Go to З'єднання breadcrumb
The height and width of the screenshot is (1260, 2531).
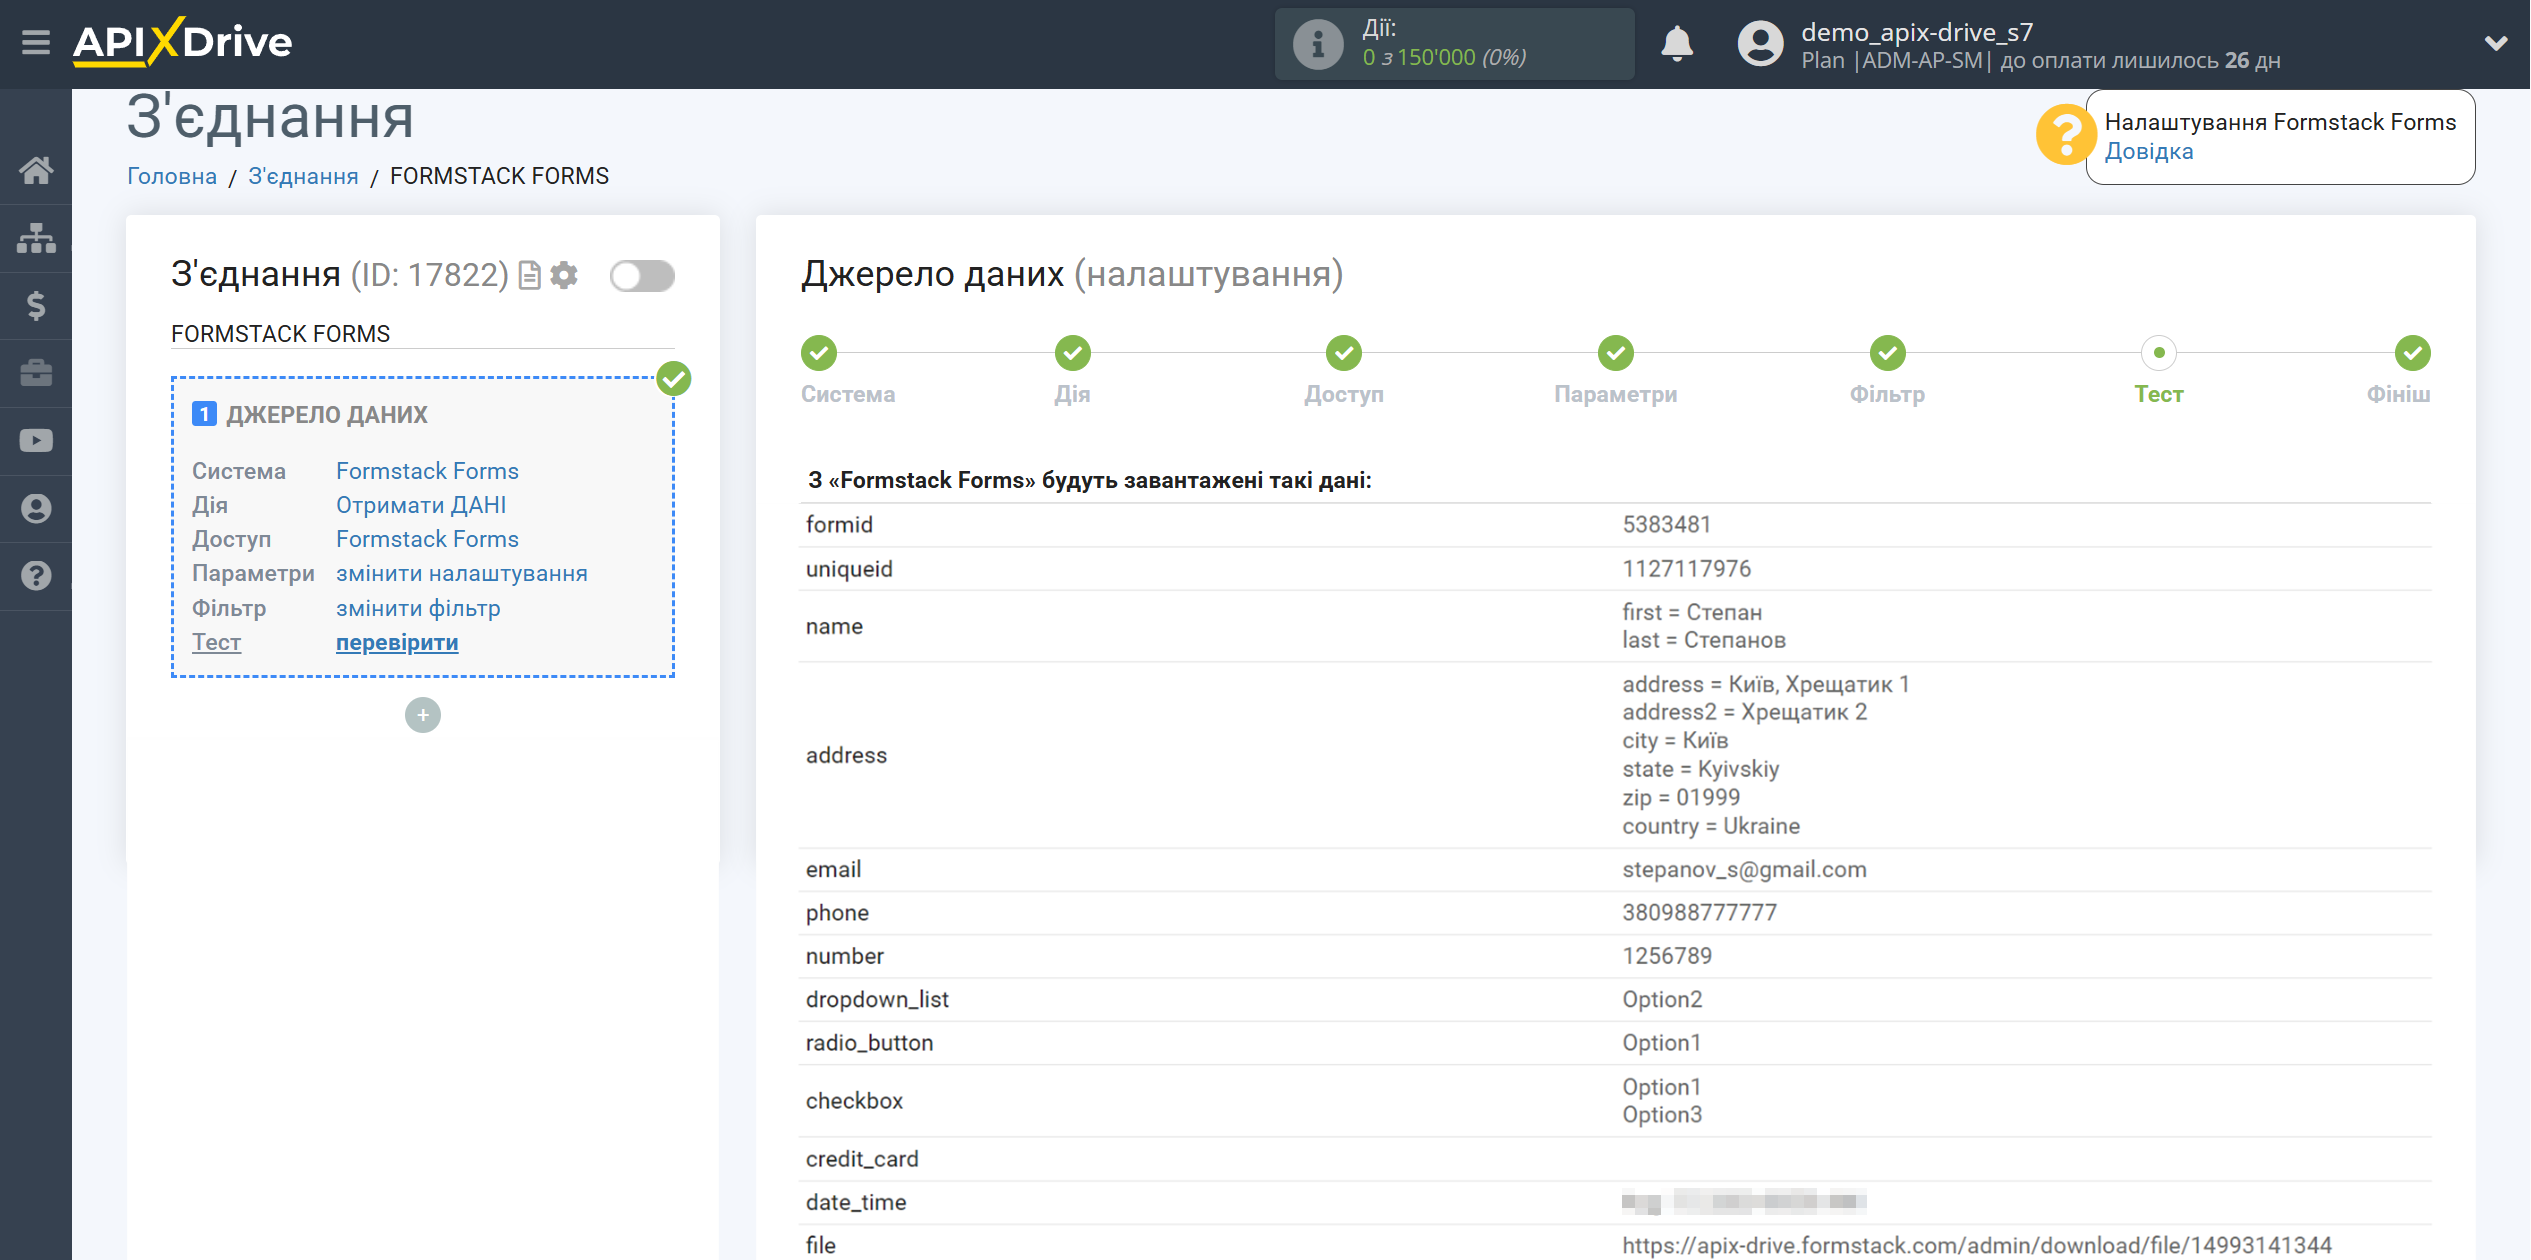[x=303, y=176]
